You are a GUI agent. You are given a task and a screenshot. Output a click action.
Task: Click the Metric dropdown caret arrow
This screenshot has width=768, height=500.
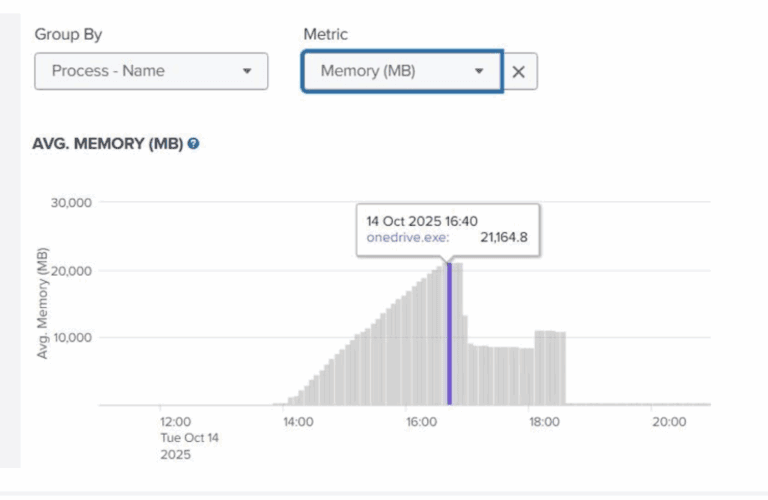[x=479, y=71]
